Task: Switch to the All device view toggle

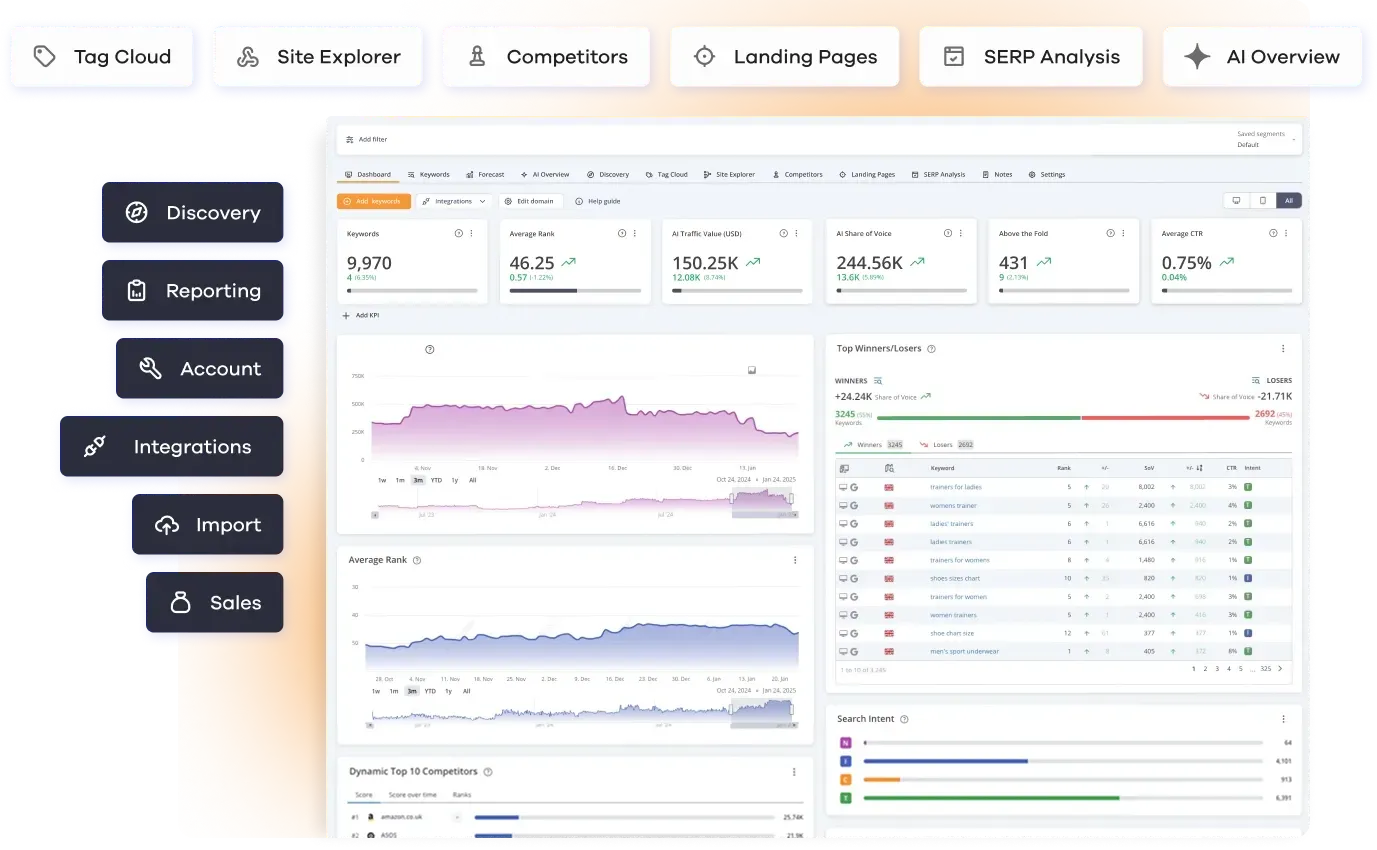Action: click(x=1289, y=200)
